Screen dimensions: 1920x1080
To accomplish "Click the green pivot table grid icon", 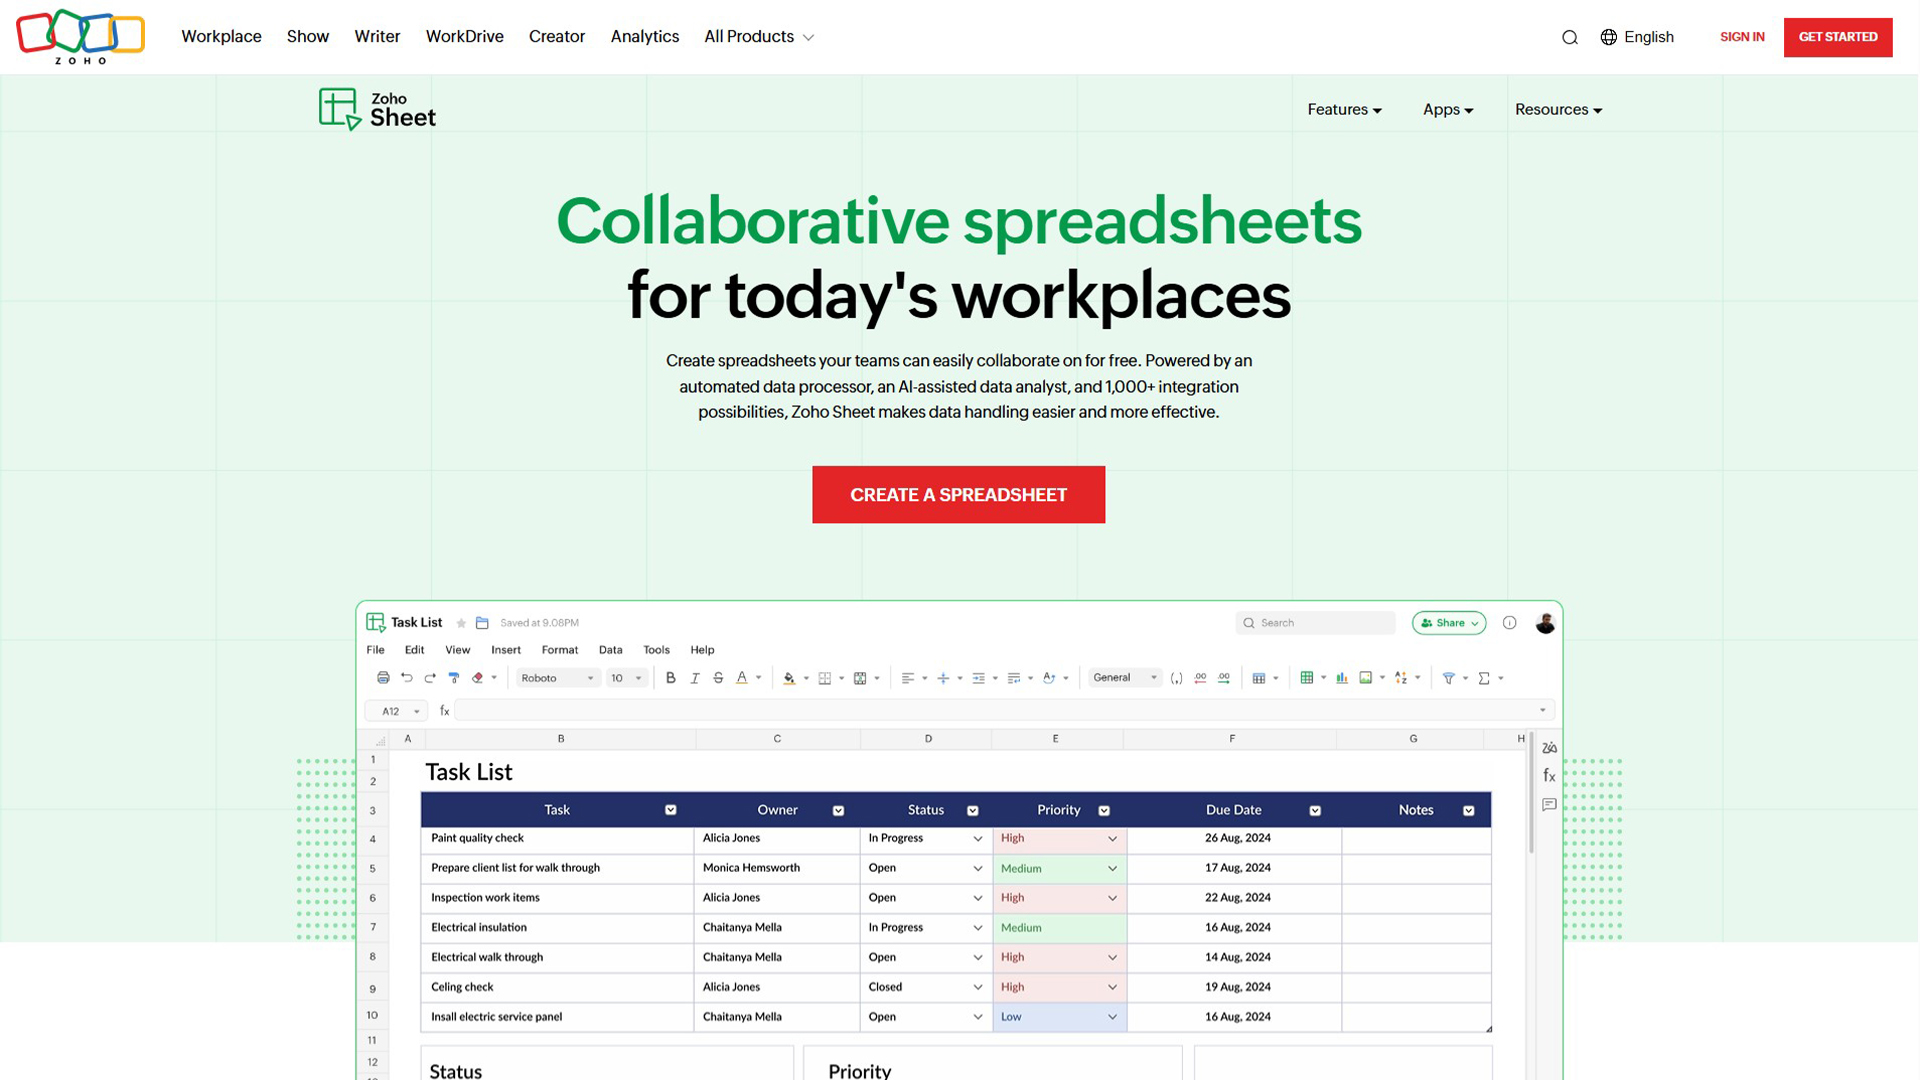I will [x=1307, y=678].
